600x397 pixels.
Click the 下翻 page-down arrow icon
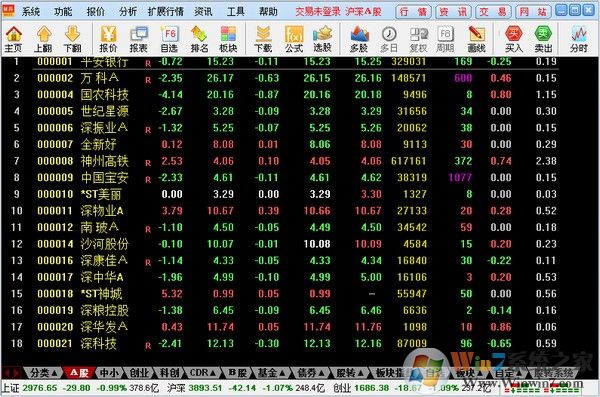[x=72, y=39]
